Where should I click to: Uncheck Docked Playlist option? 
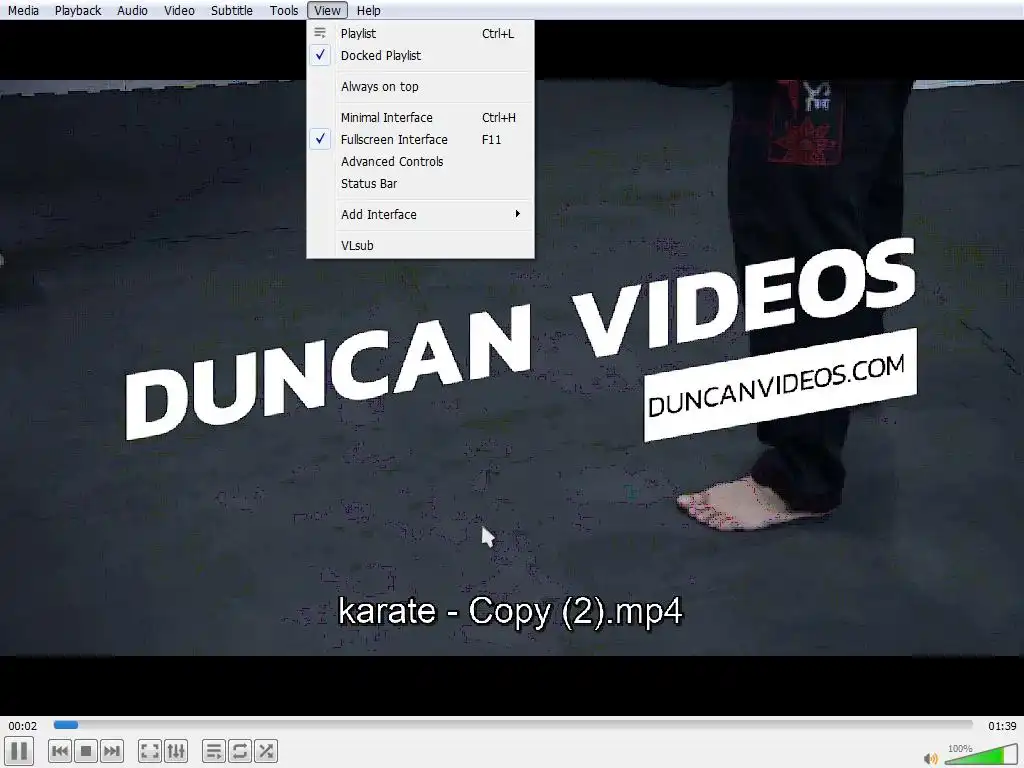421,56
